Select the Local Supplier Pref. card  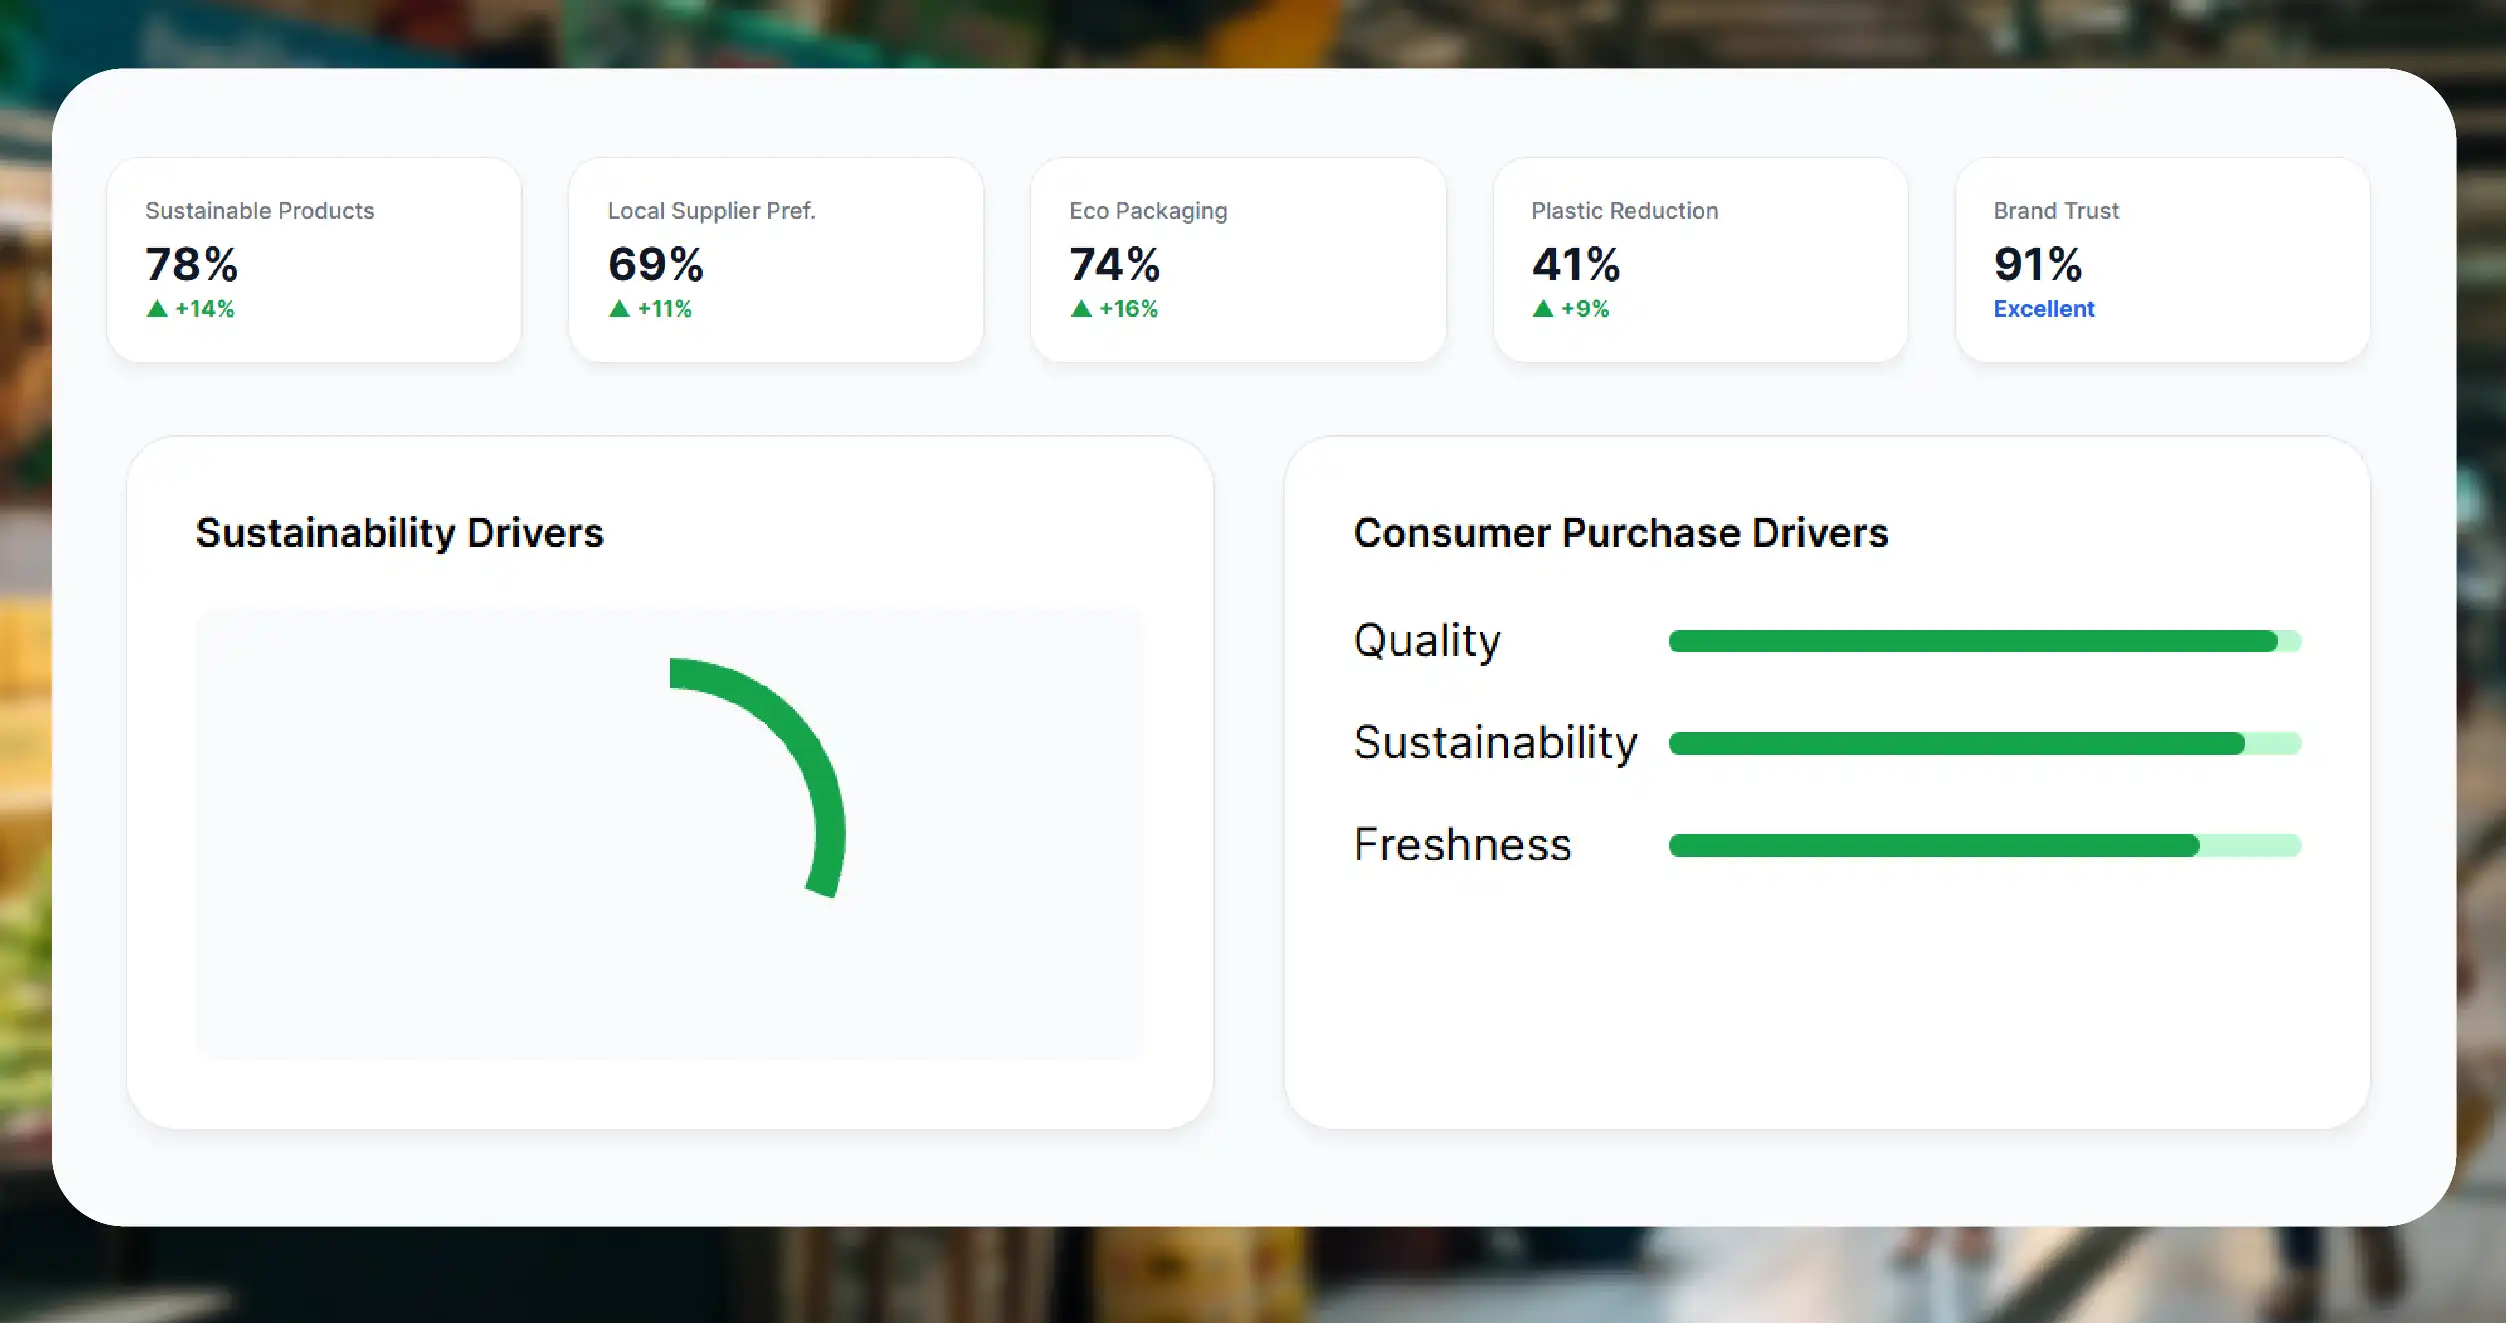(x=776, y=260)
